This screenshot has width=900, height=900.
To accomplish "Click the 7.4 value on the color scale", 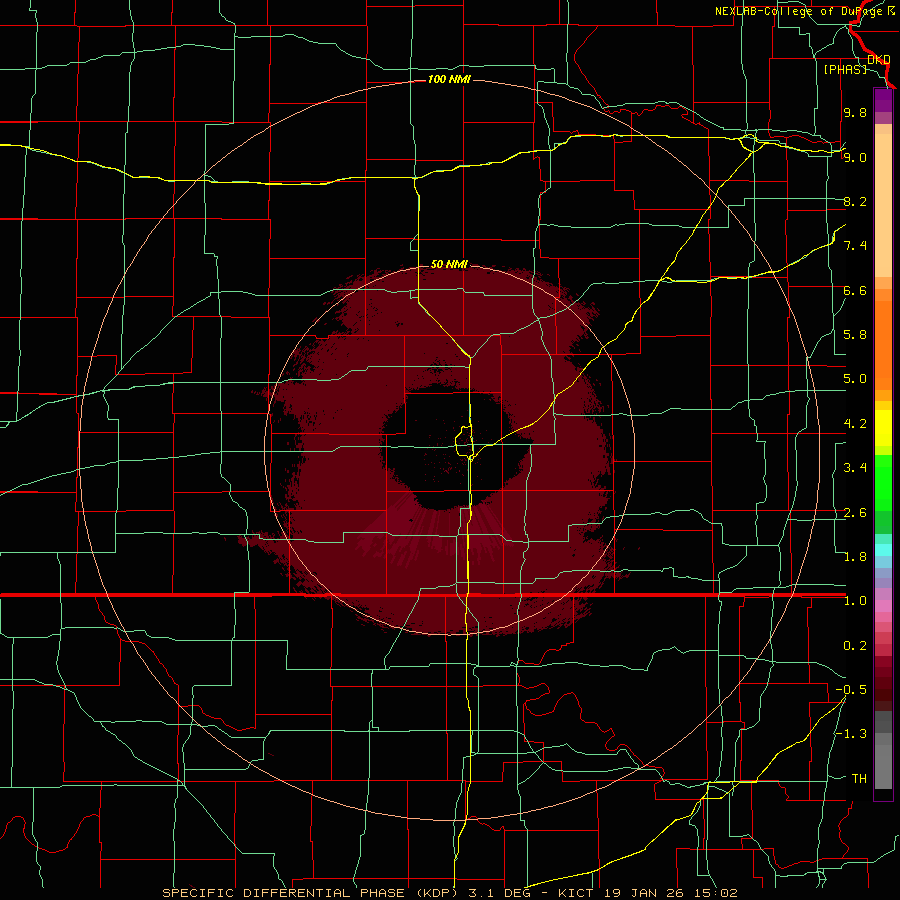I will click(855, 246).
